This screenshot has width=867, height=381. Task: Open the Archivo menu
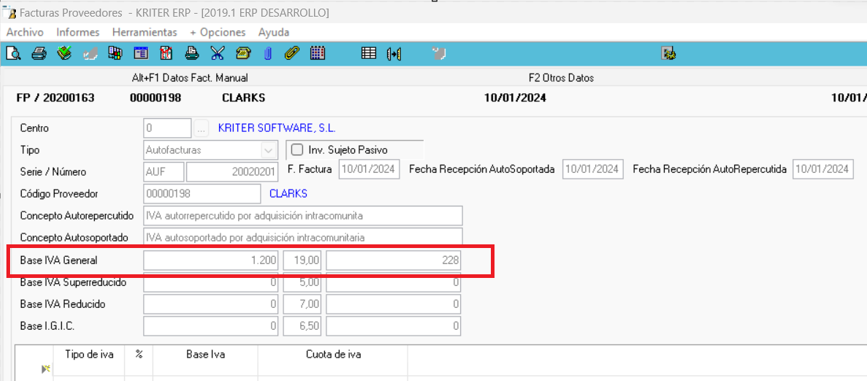coord(25,32)
